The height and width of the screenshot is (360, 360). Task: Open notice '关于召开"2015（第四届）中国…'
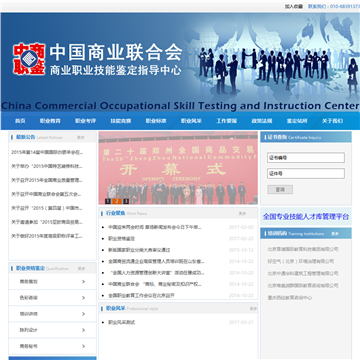coord(47,208)
